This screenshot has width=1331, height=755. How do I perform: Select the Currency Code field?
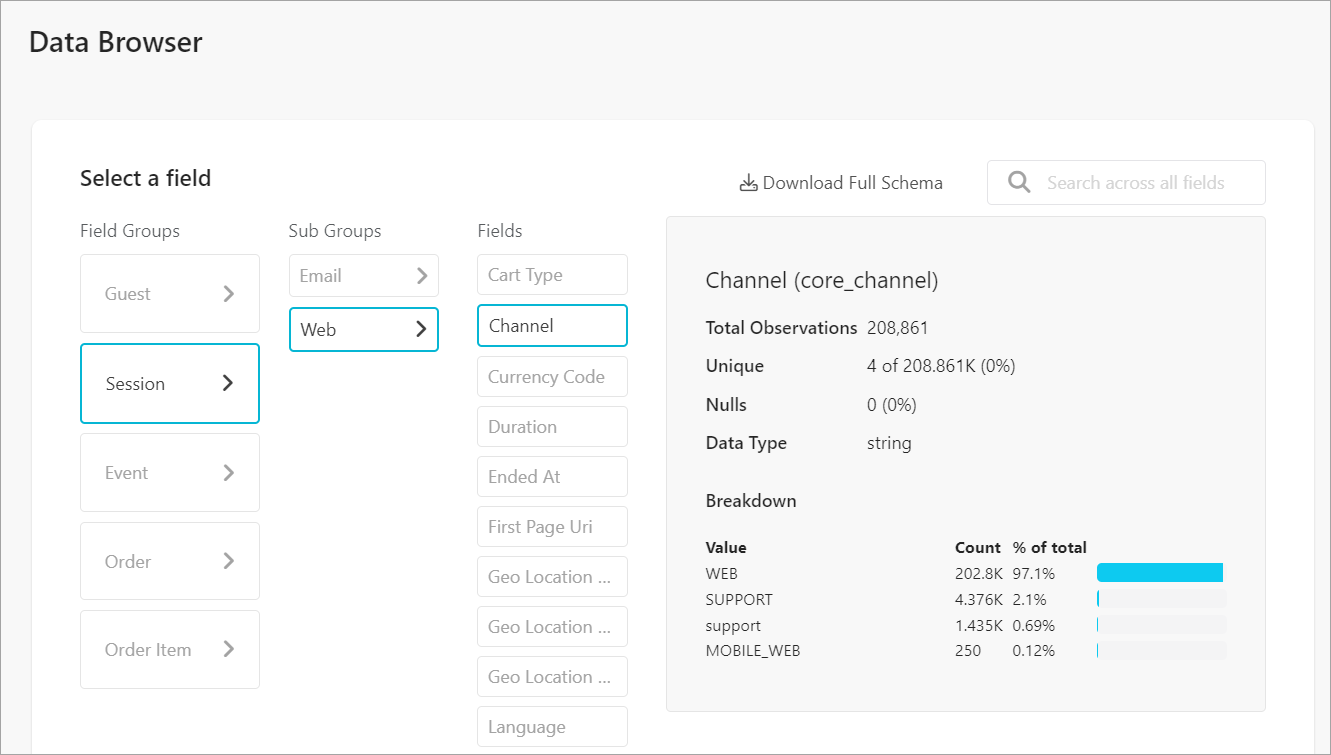point(552,377)
